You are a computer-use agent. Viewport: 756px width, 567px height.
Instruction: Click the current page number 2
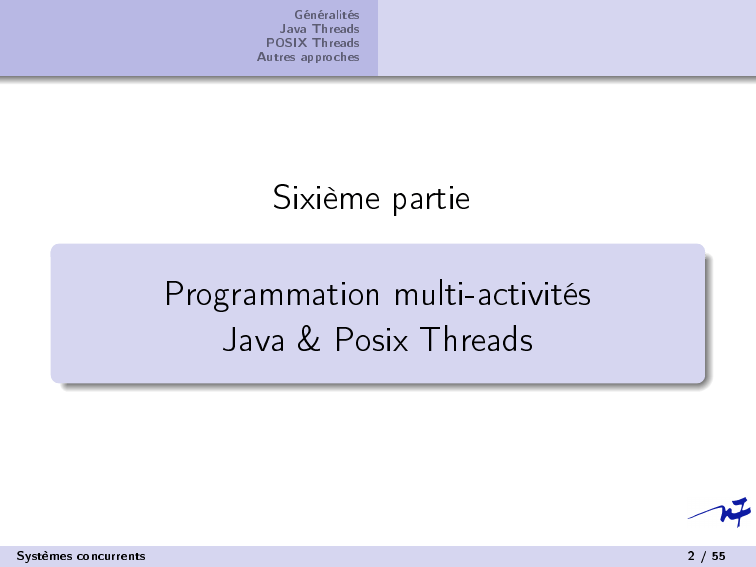pyautogui.click(x=691, y=555)
